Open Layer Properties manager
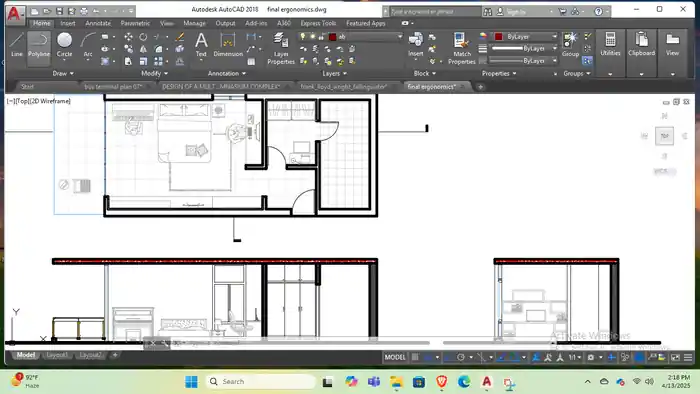700x394 pixels. 281,49
